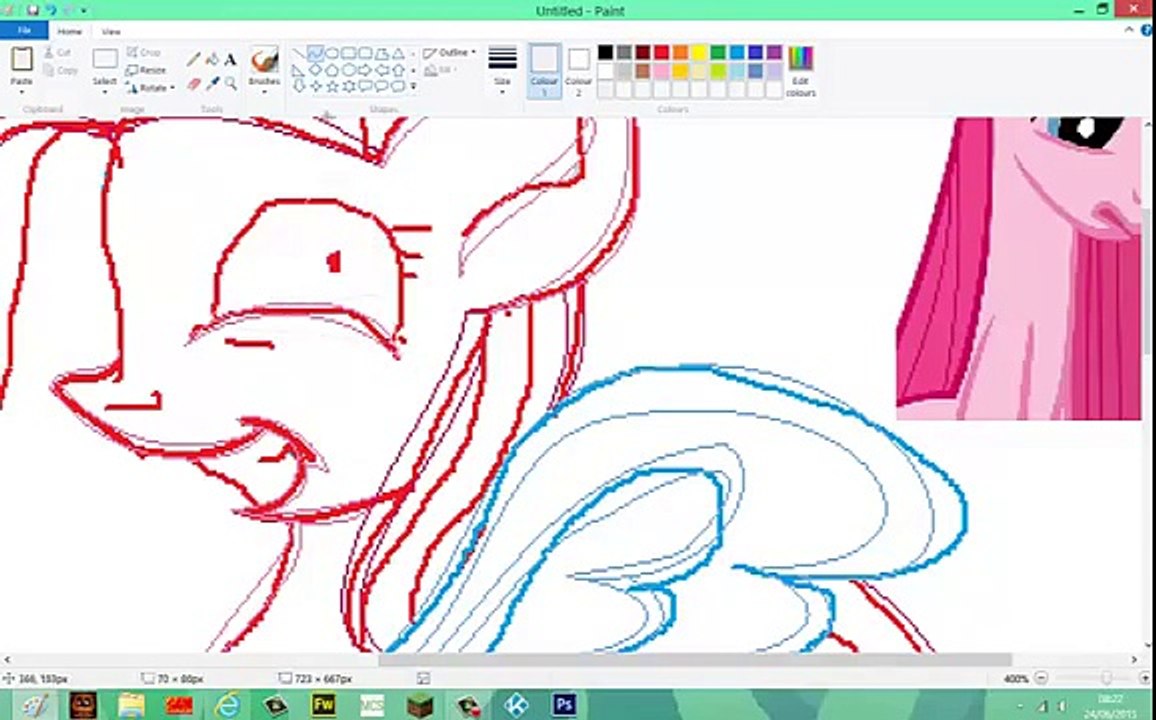Choose the Right arrow shape
1156x720 pixels.
[x=365, y=70]
